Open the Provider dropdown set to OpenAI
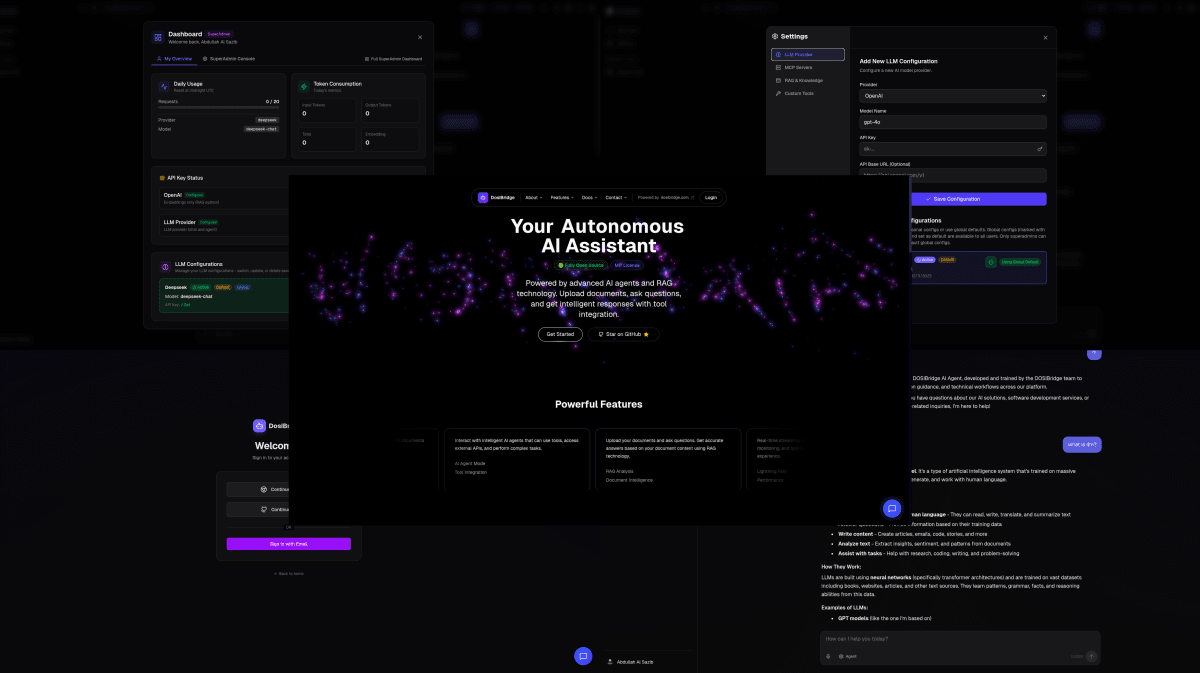This screenshot has width=1200, height=673. tap(953, 96)
